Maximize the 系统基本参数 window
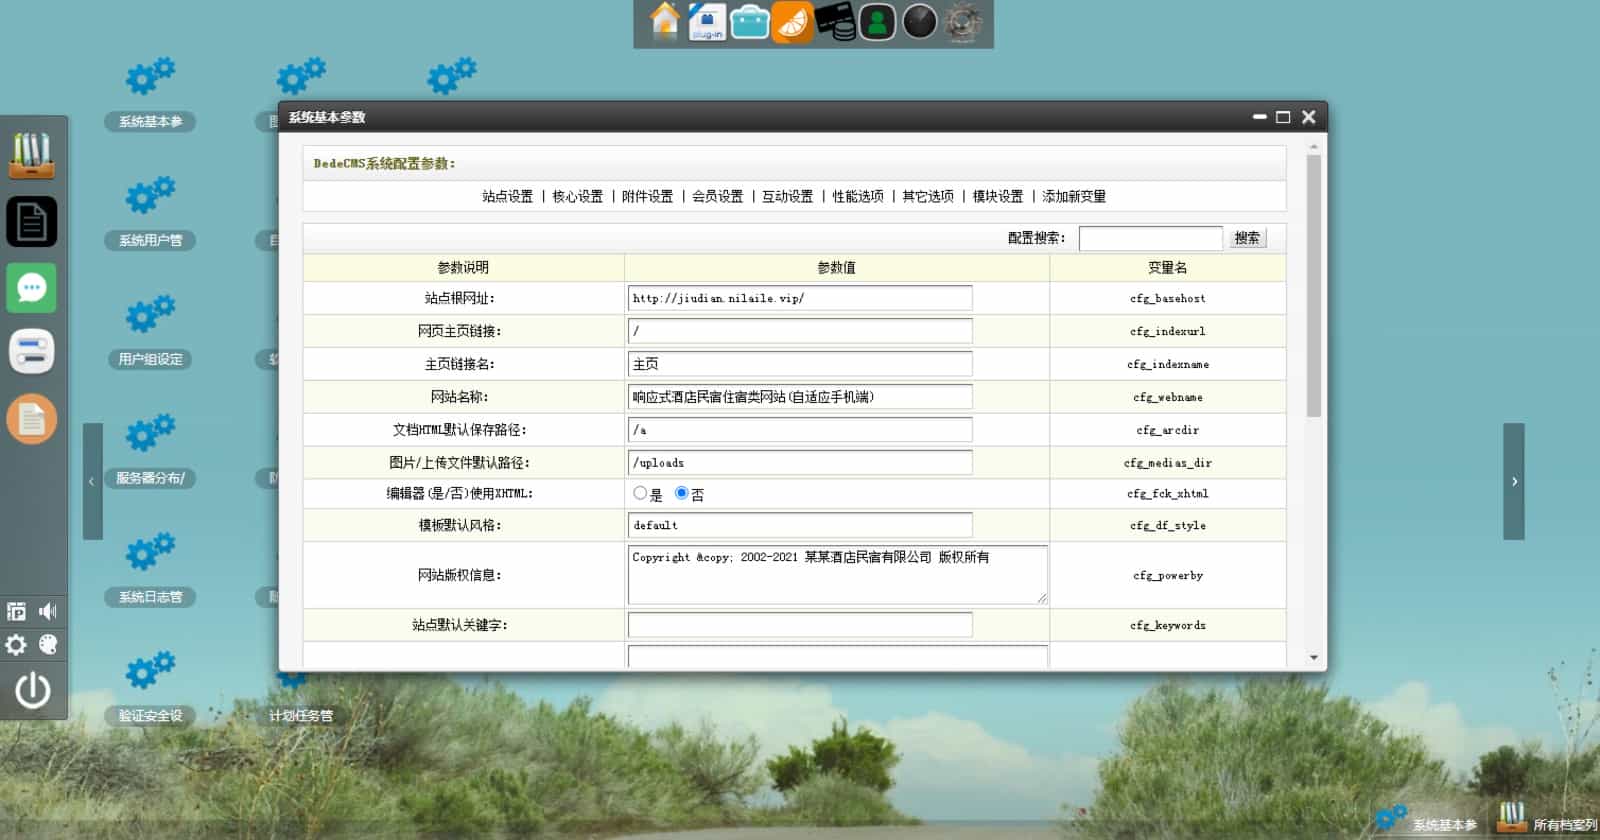The width and height of the screenshot is (1600, 840). 1283,117
